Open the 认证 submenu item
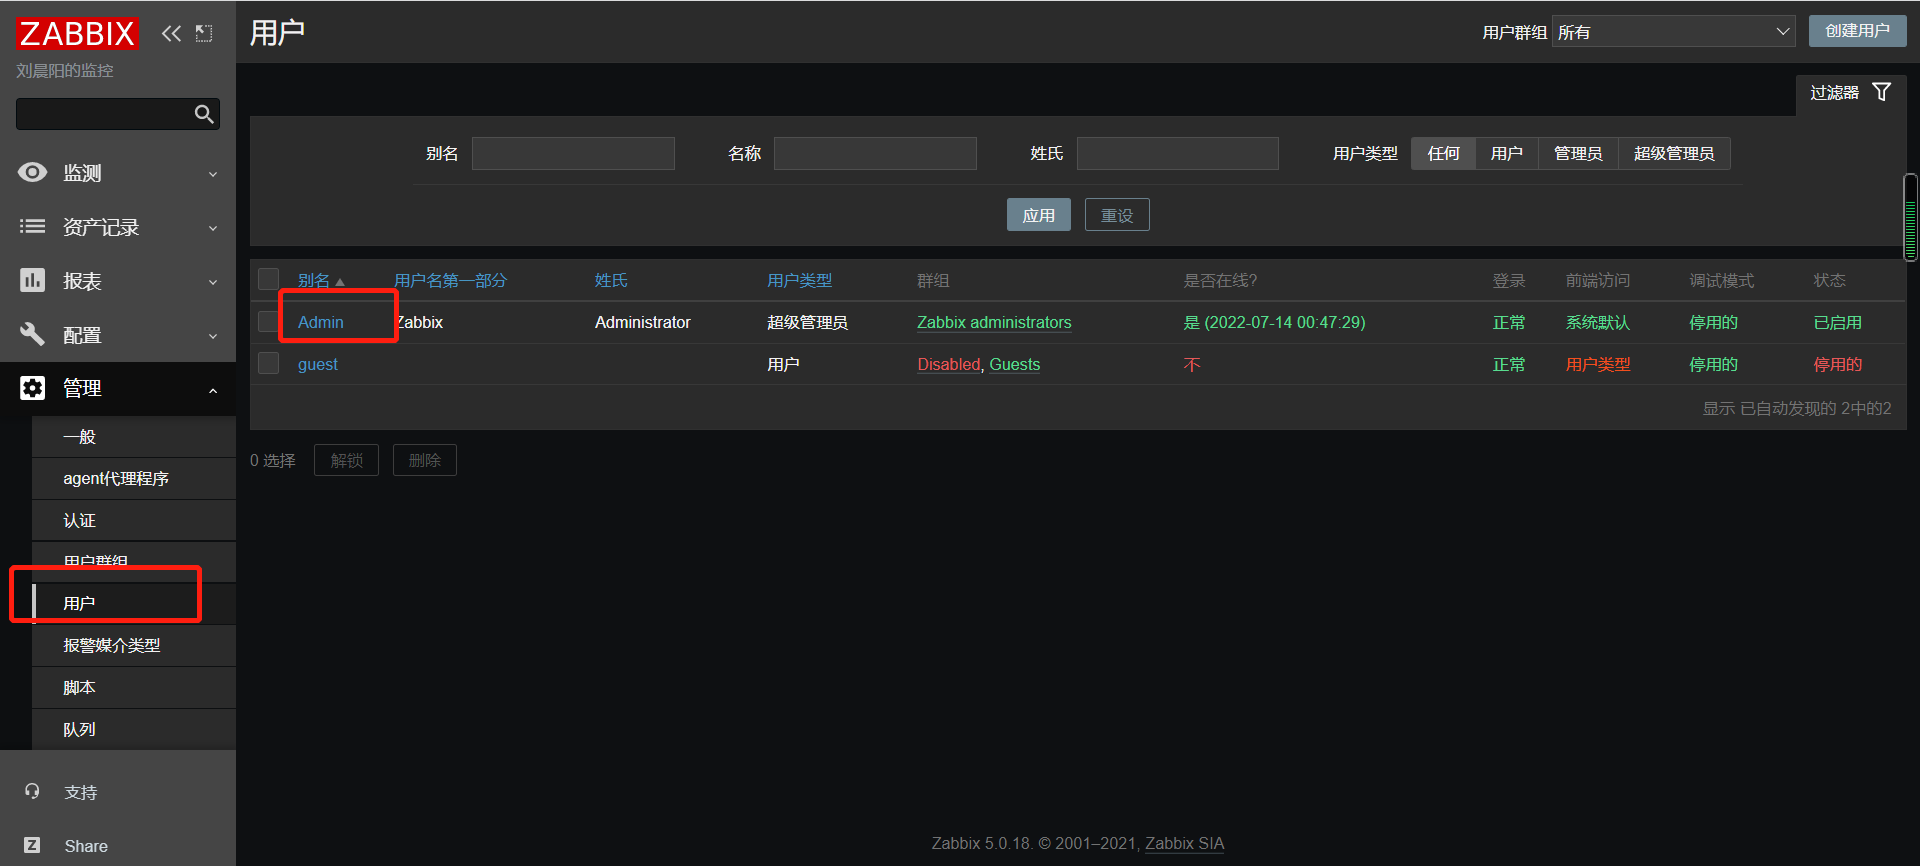Image resolution: width=1920 pixels, height=866 pixels. point(134,521)
